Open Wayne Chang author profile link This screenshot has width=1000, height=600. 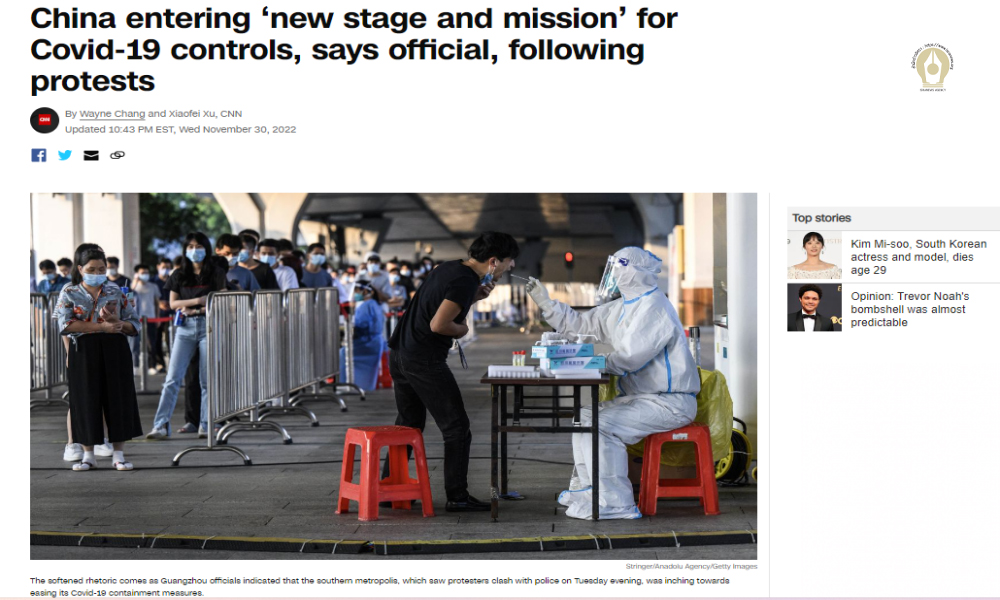[x=112, y=113]
